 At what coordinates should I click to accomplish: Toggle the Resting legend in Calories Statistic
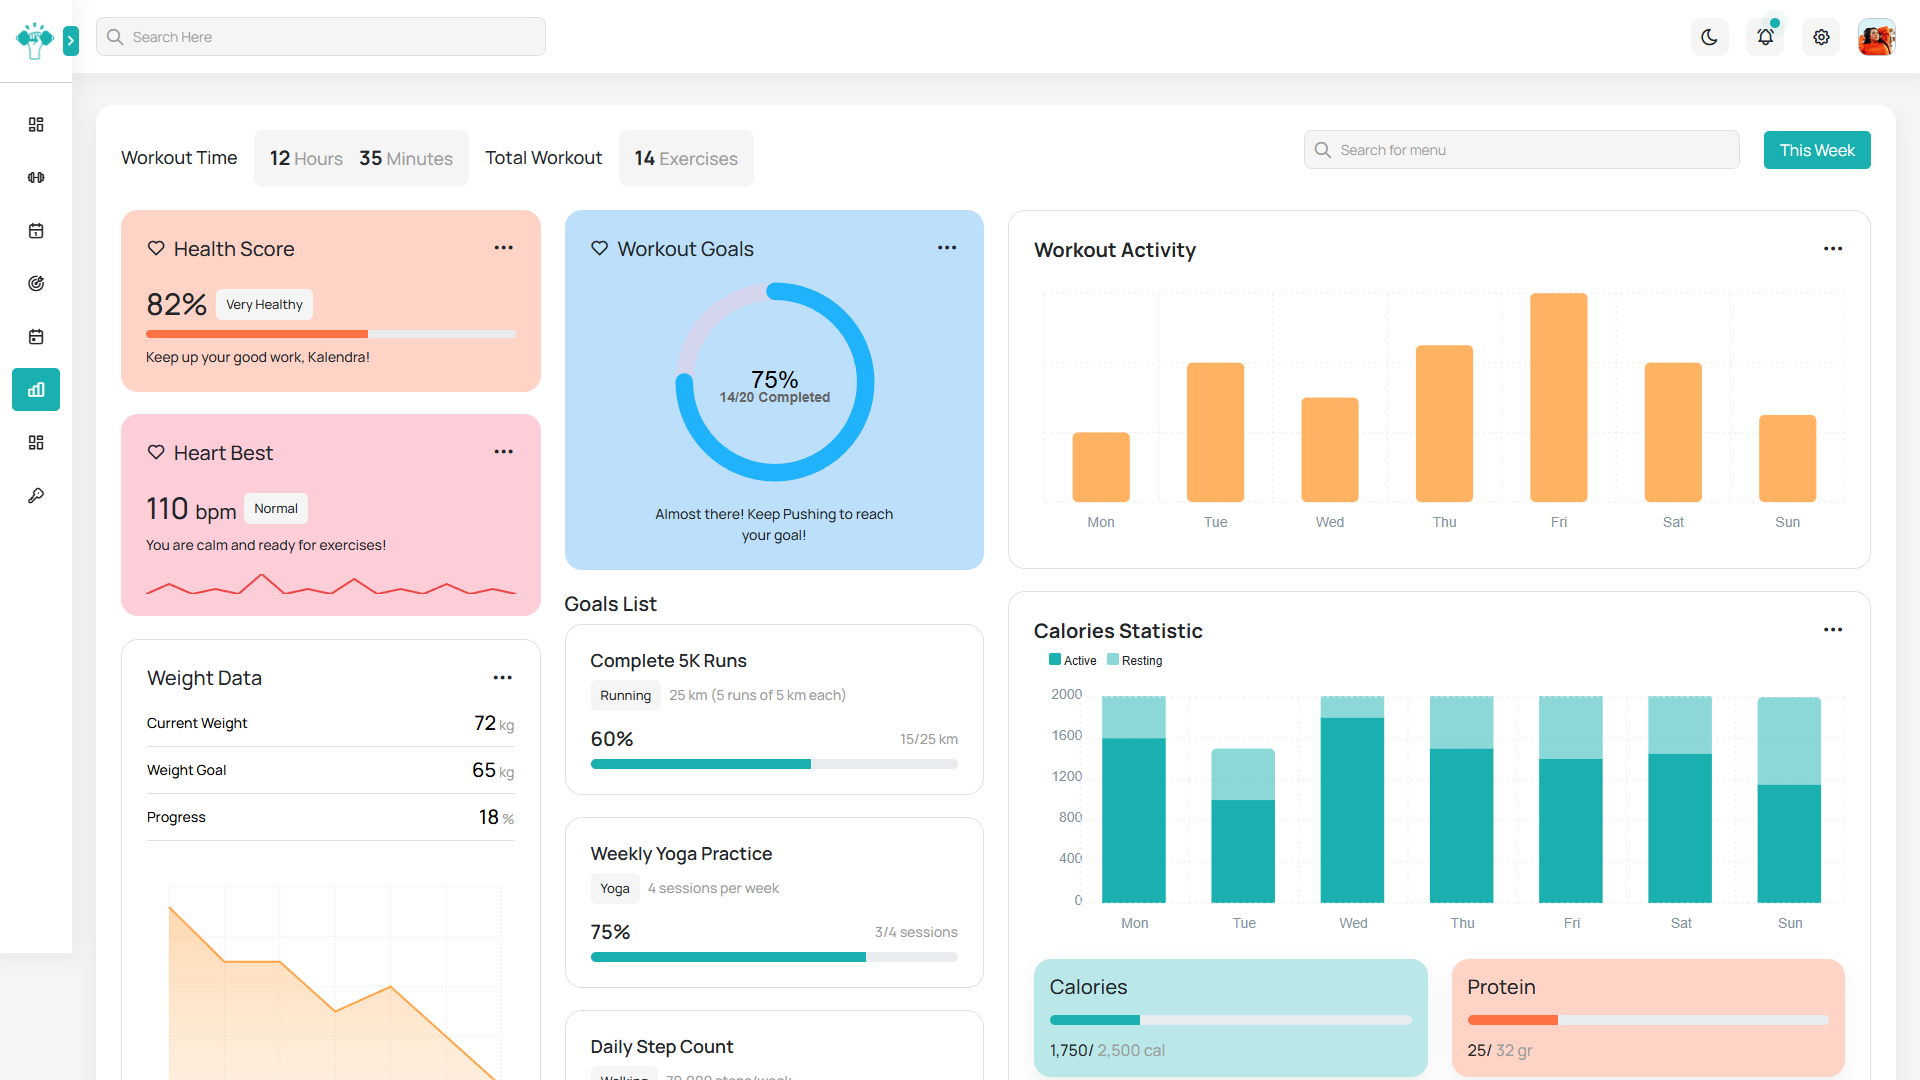tap(1135, 660)
